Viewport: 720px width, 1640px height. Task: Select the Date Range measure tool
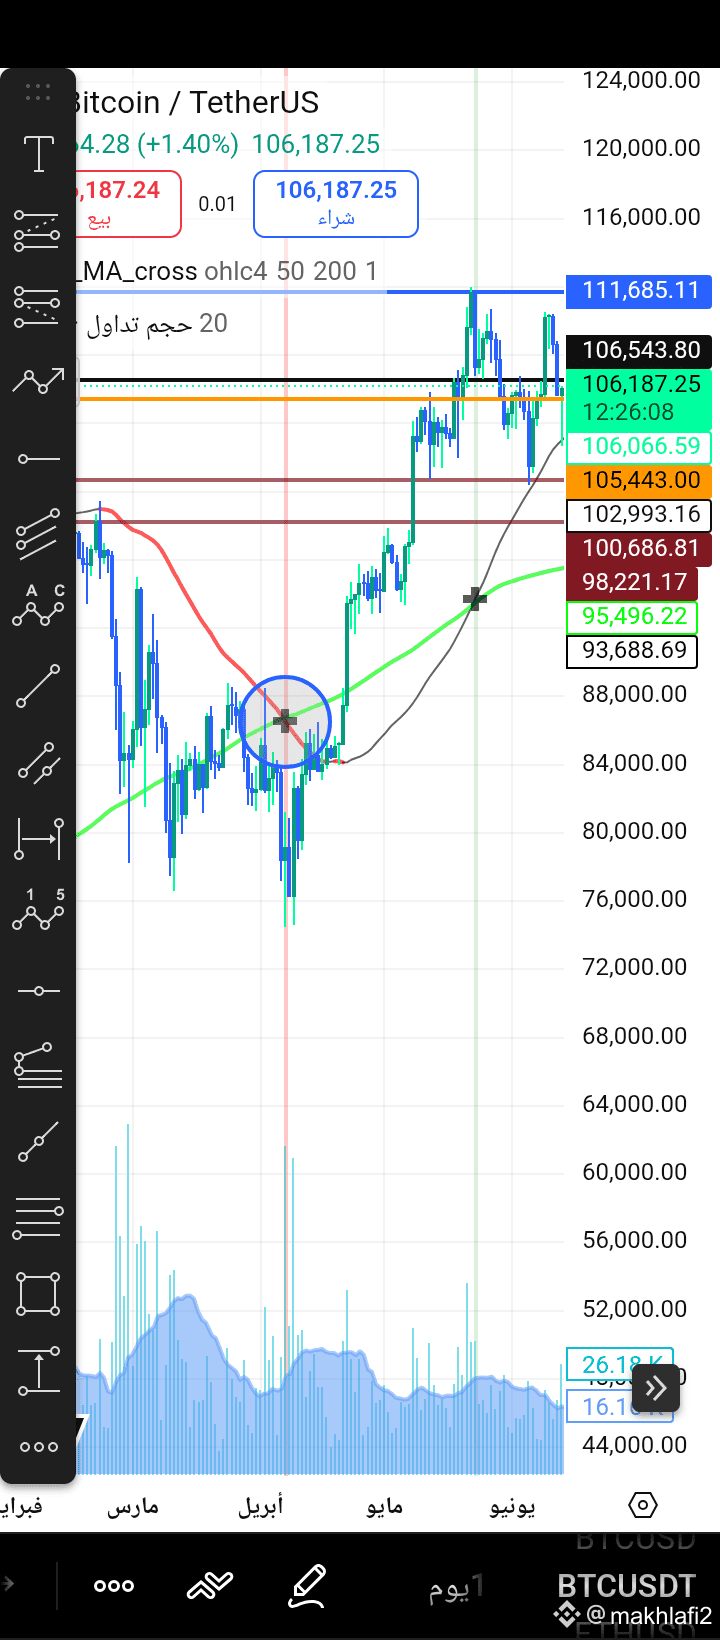coord(38,838)
